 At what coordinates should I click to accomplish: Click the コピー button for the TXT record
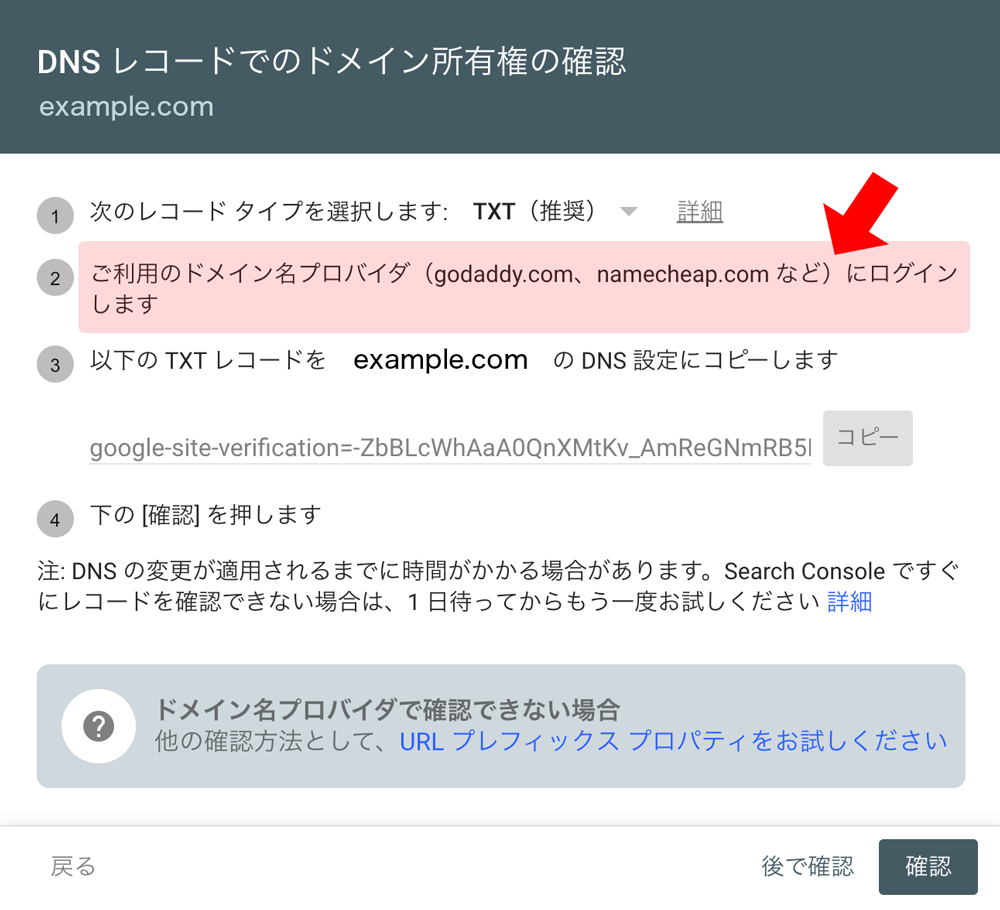867,437
